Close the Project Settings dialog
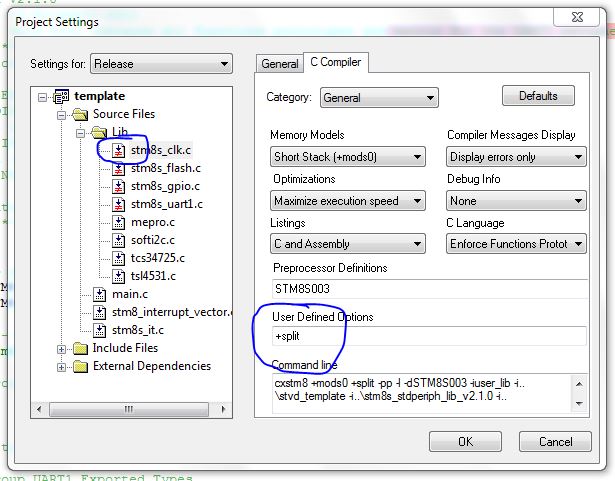The height and width of the screenshot is (481, 615). point(577,17)
